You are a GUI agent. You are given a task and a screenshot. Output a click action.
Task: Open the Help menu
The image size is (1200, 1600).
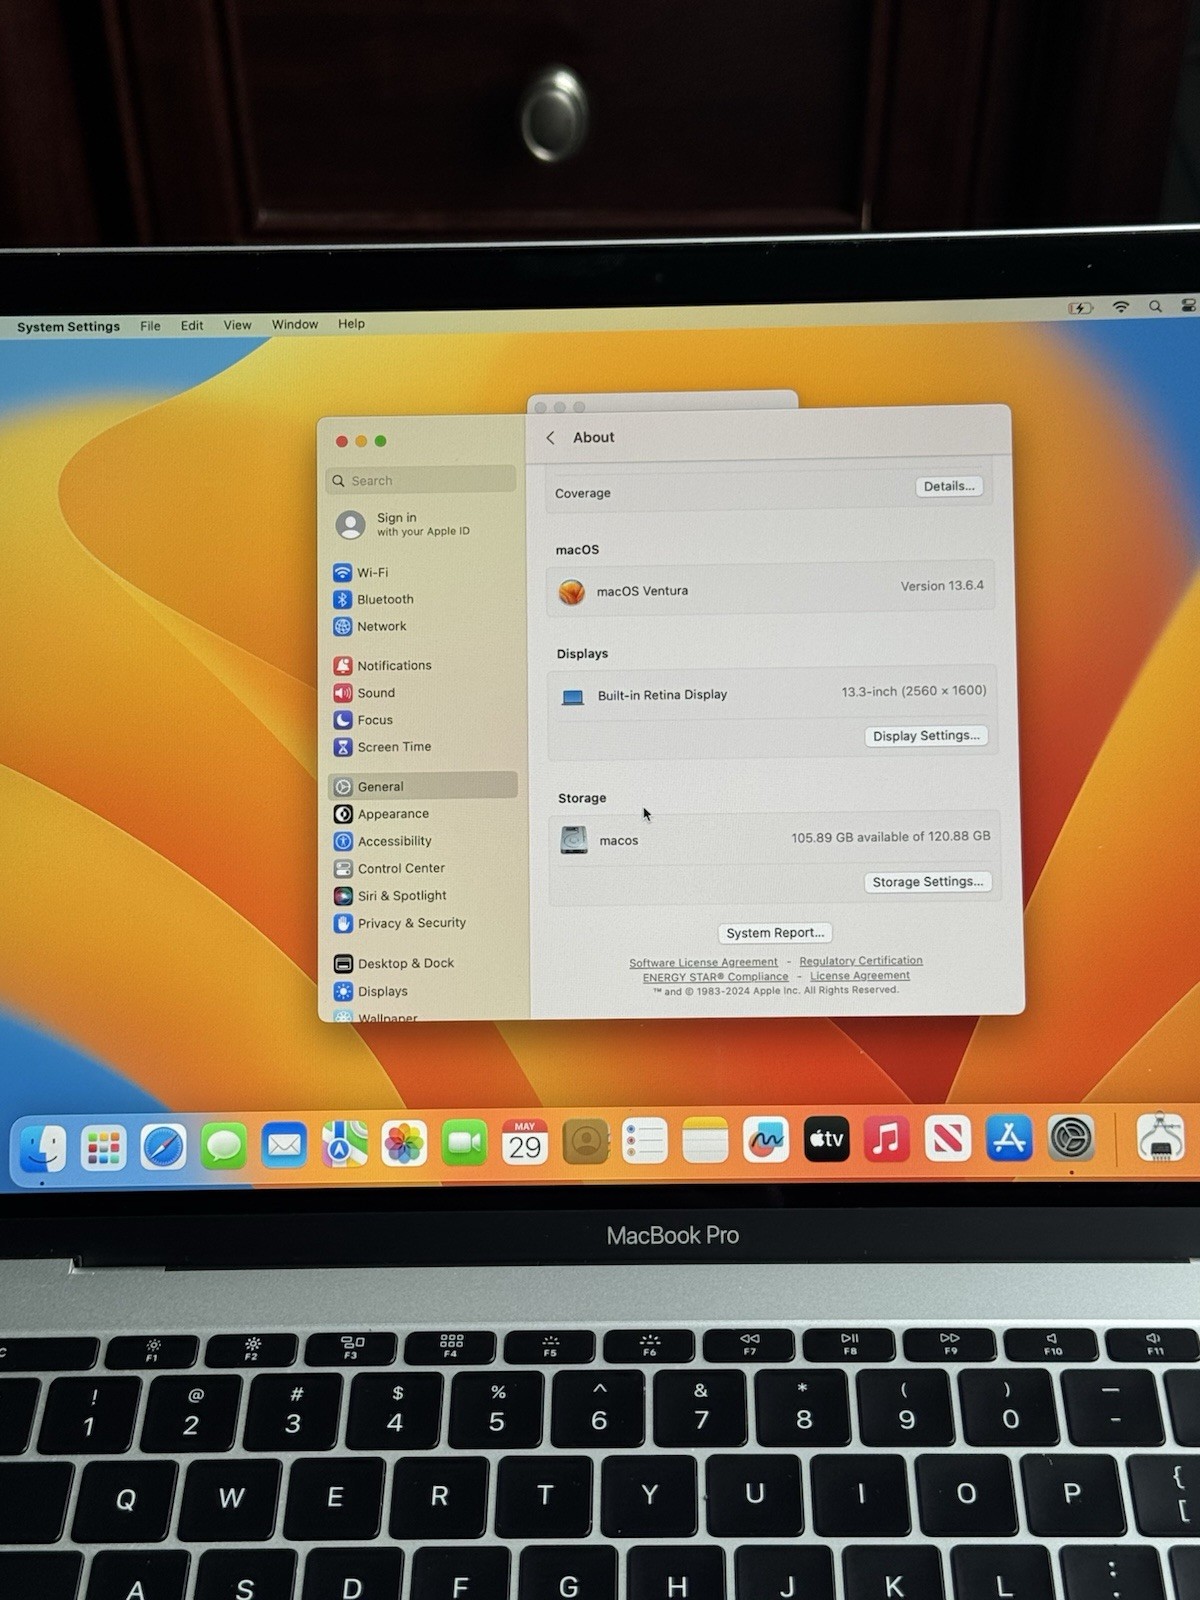[351, 323]
